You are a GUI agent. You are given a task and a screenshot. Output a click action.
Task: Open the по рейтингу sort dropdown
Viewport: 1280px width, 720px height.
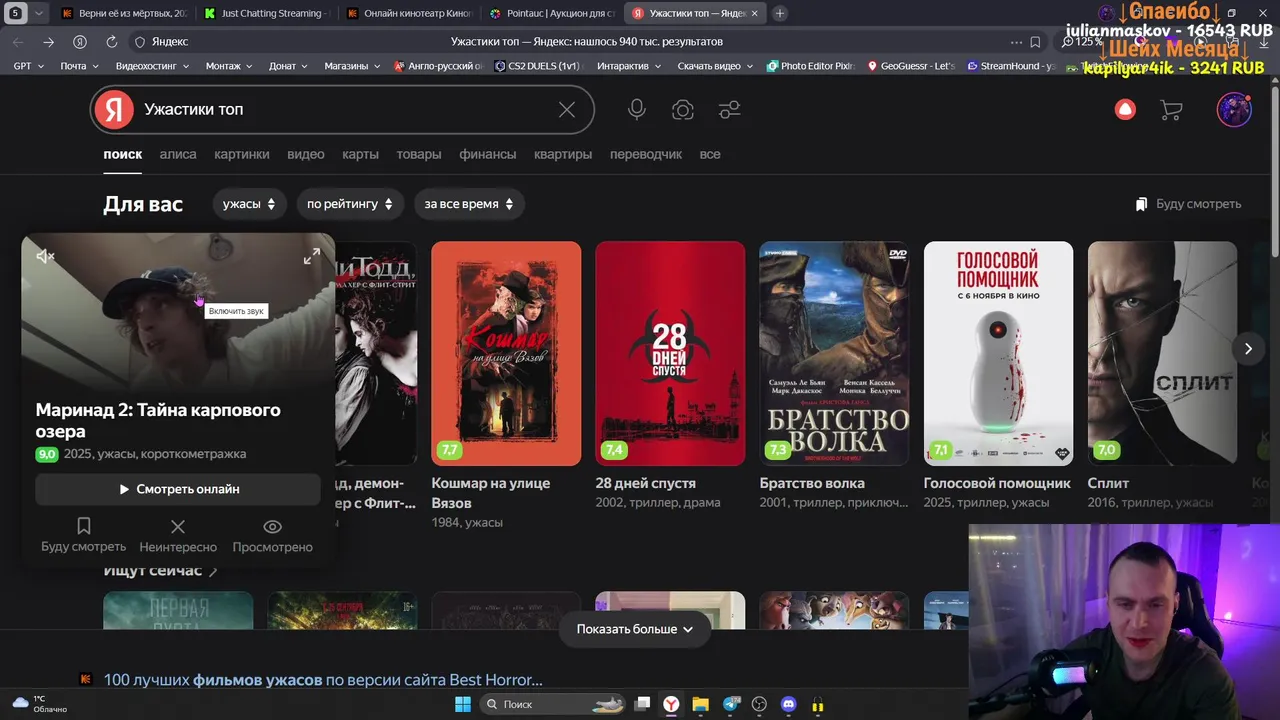(350, 204)
